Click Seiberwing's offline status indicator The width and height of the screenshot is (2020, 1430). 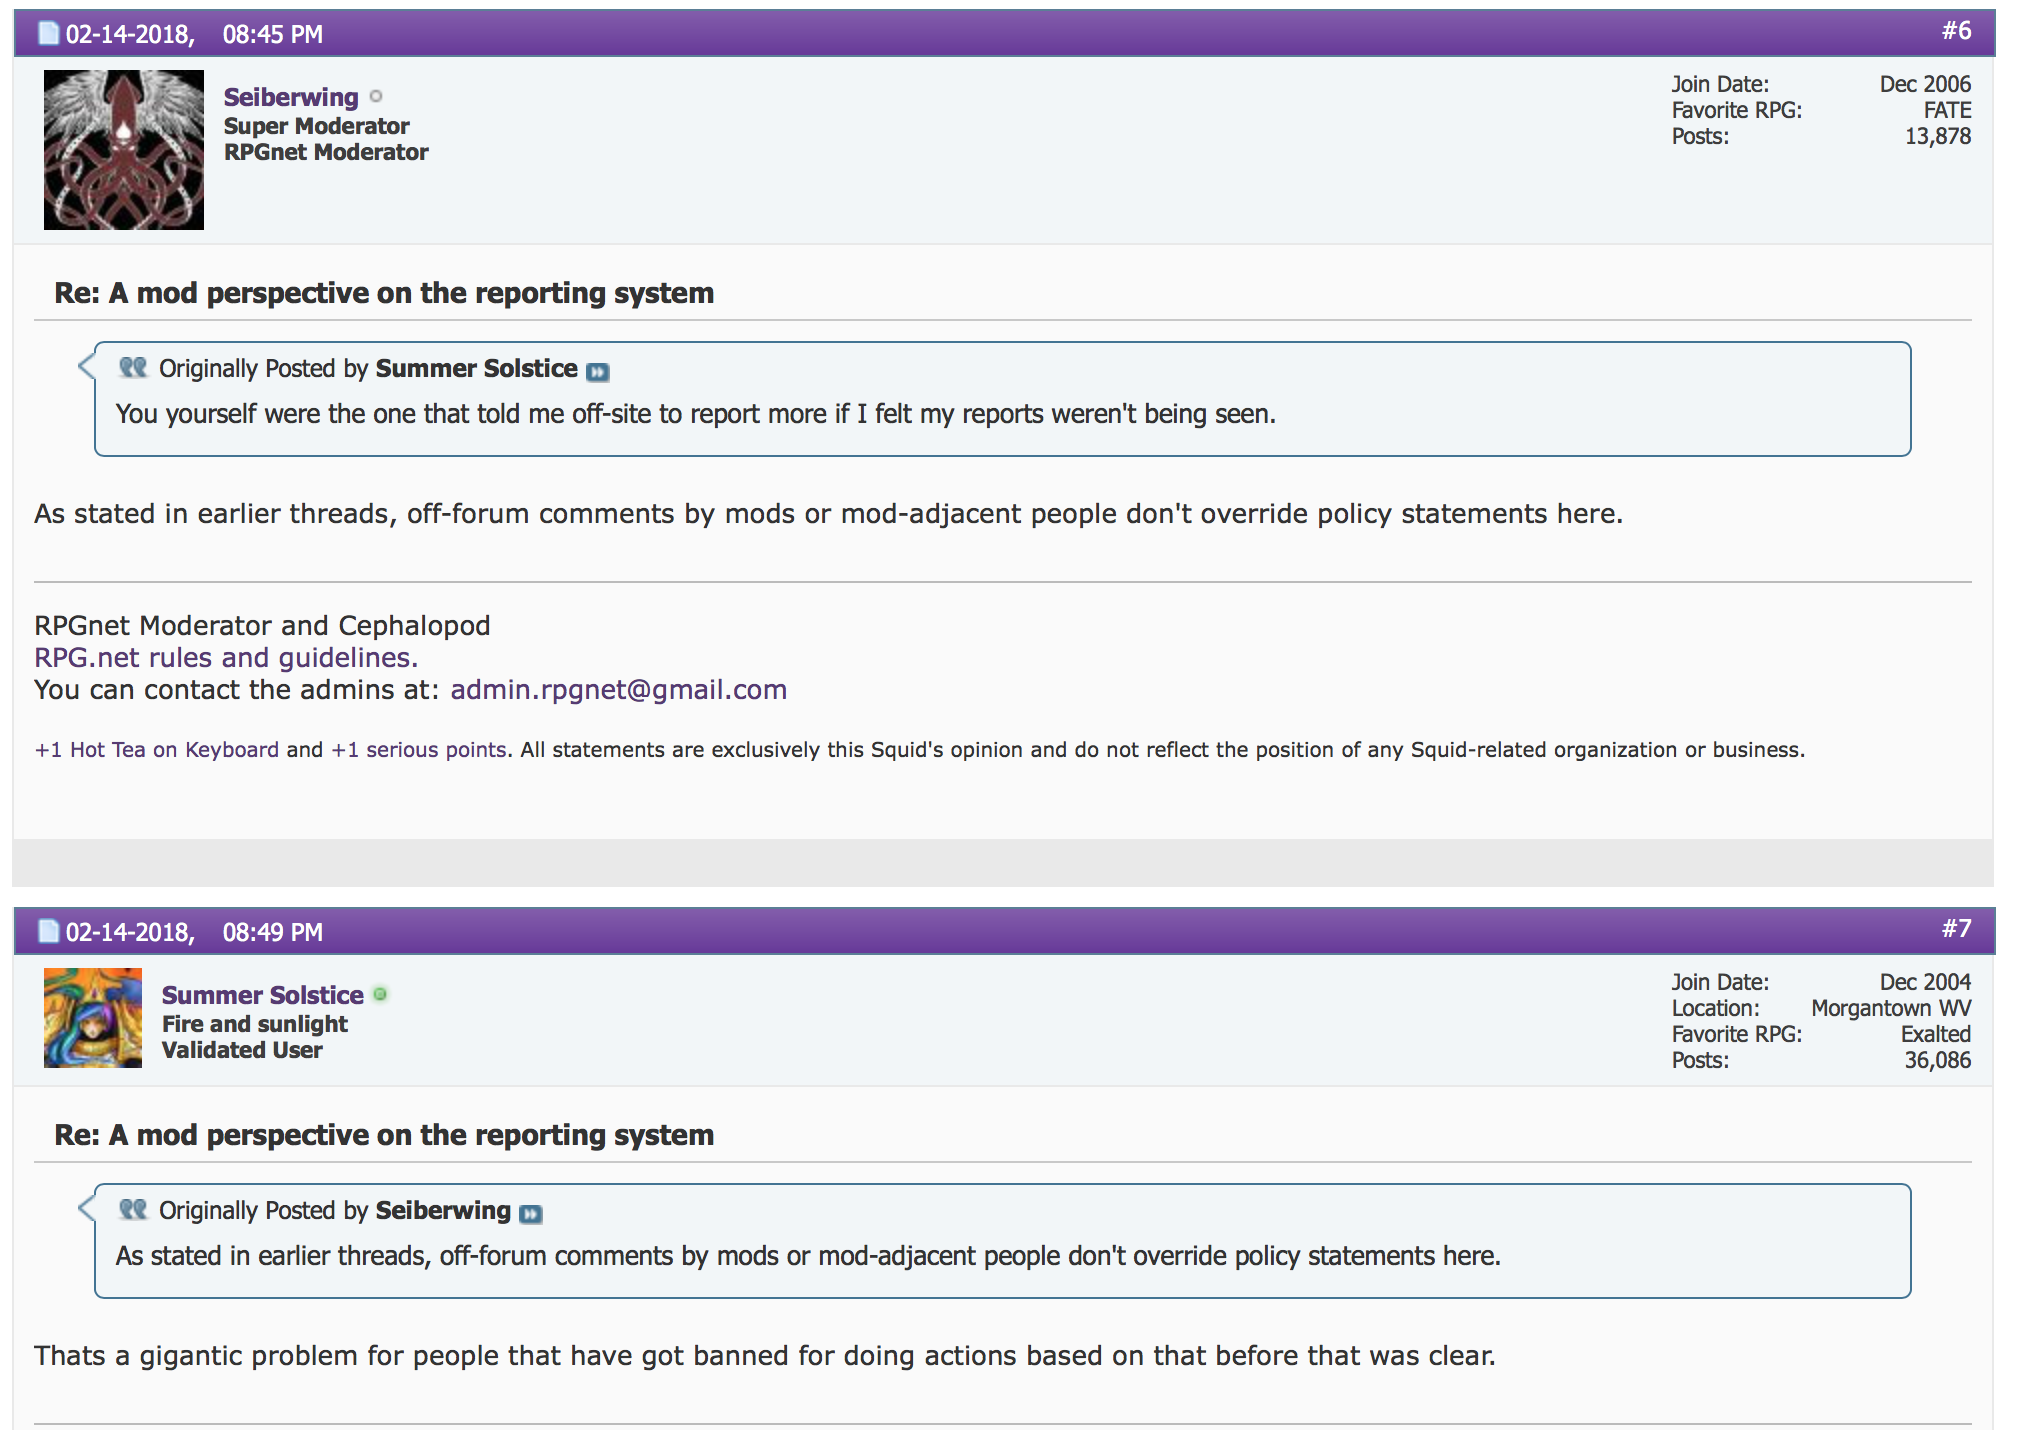376,97
